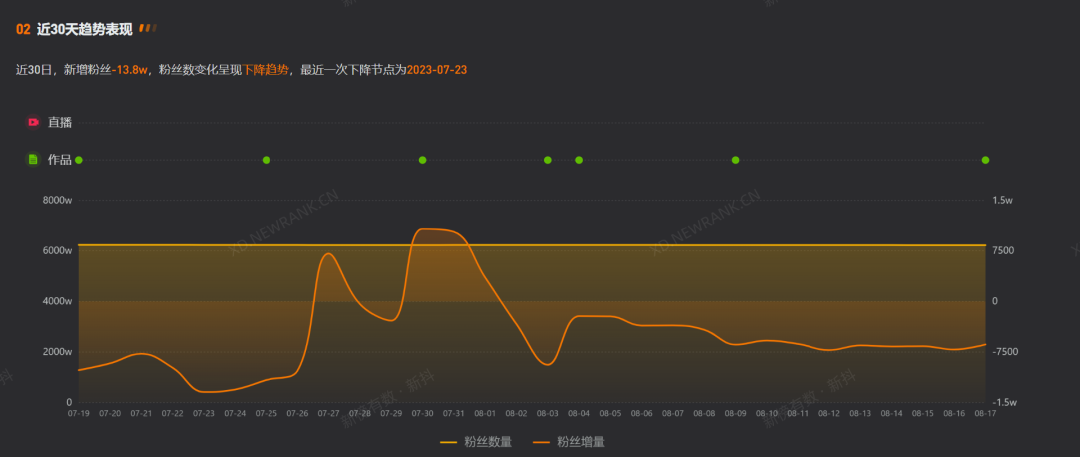
Task: Click the 2023-07-23 decline date
Action: [438, 70]
